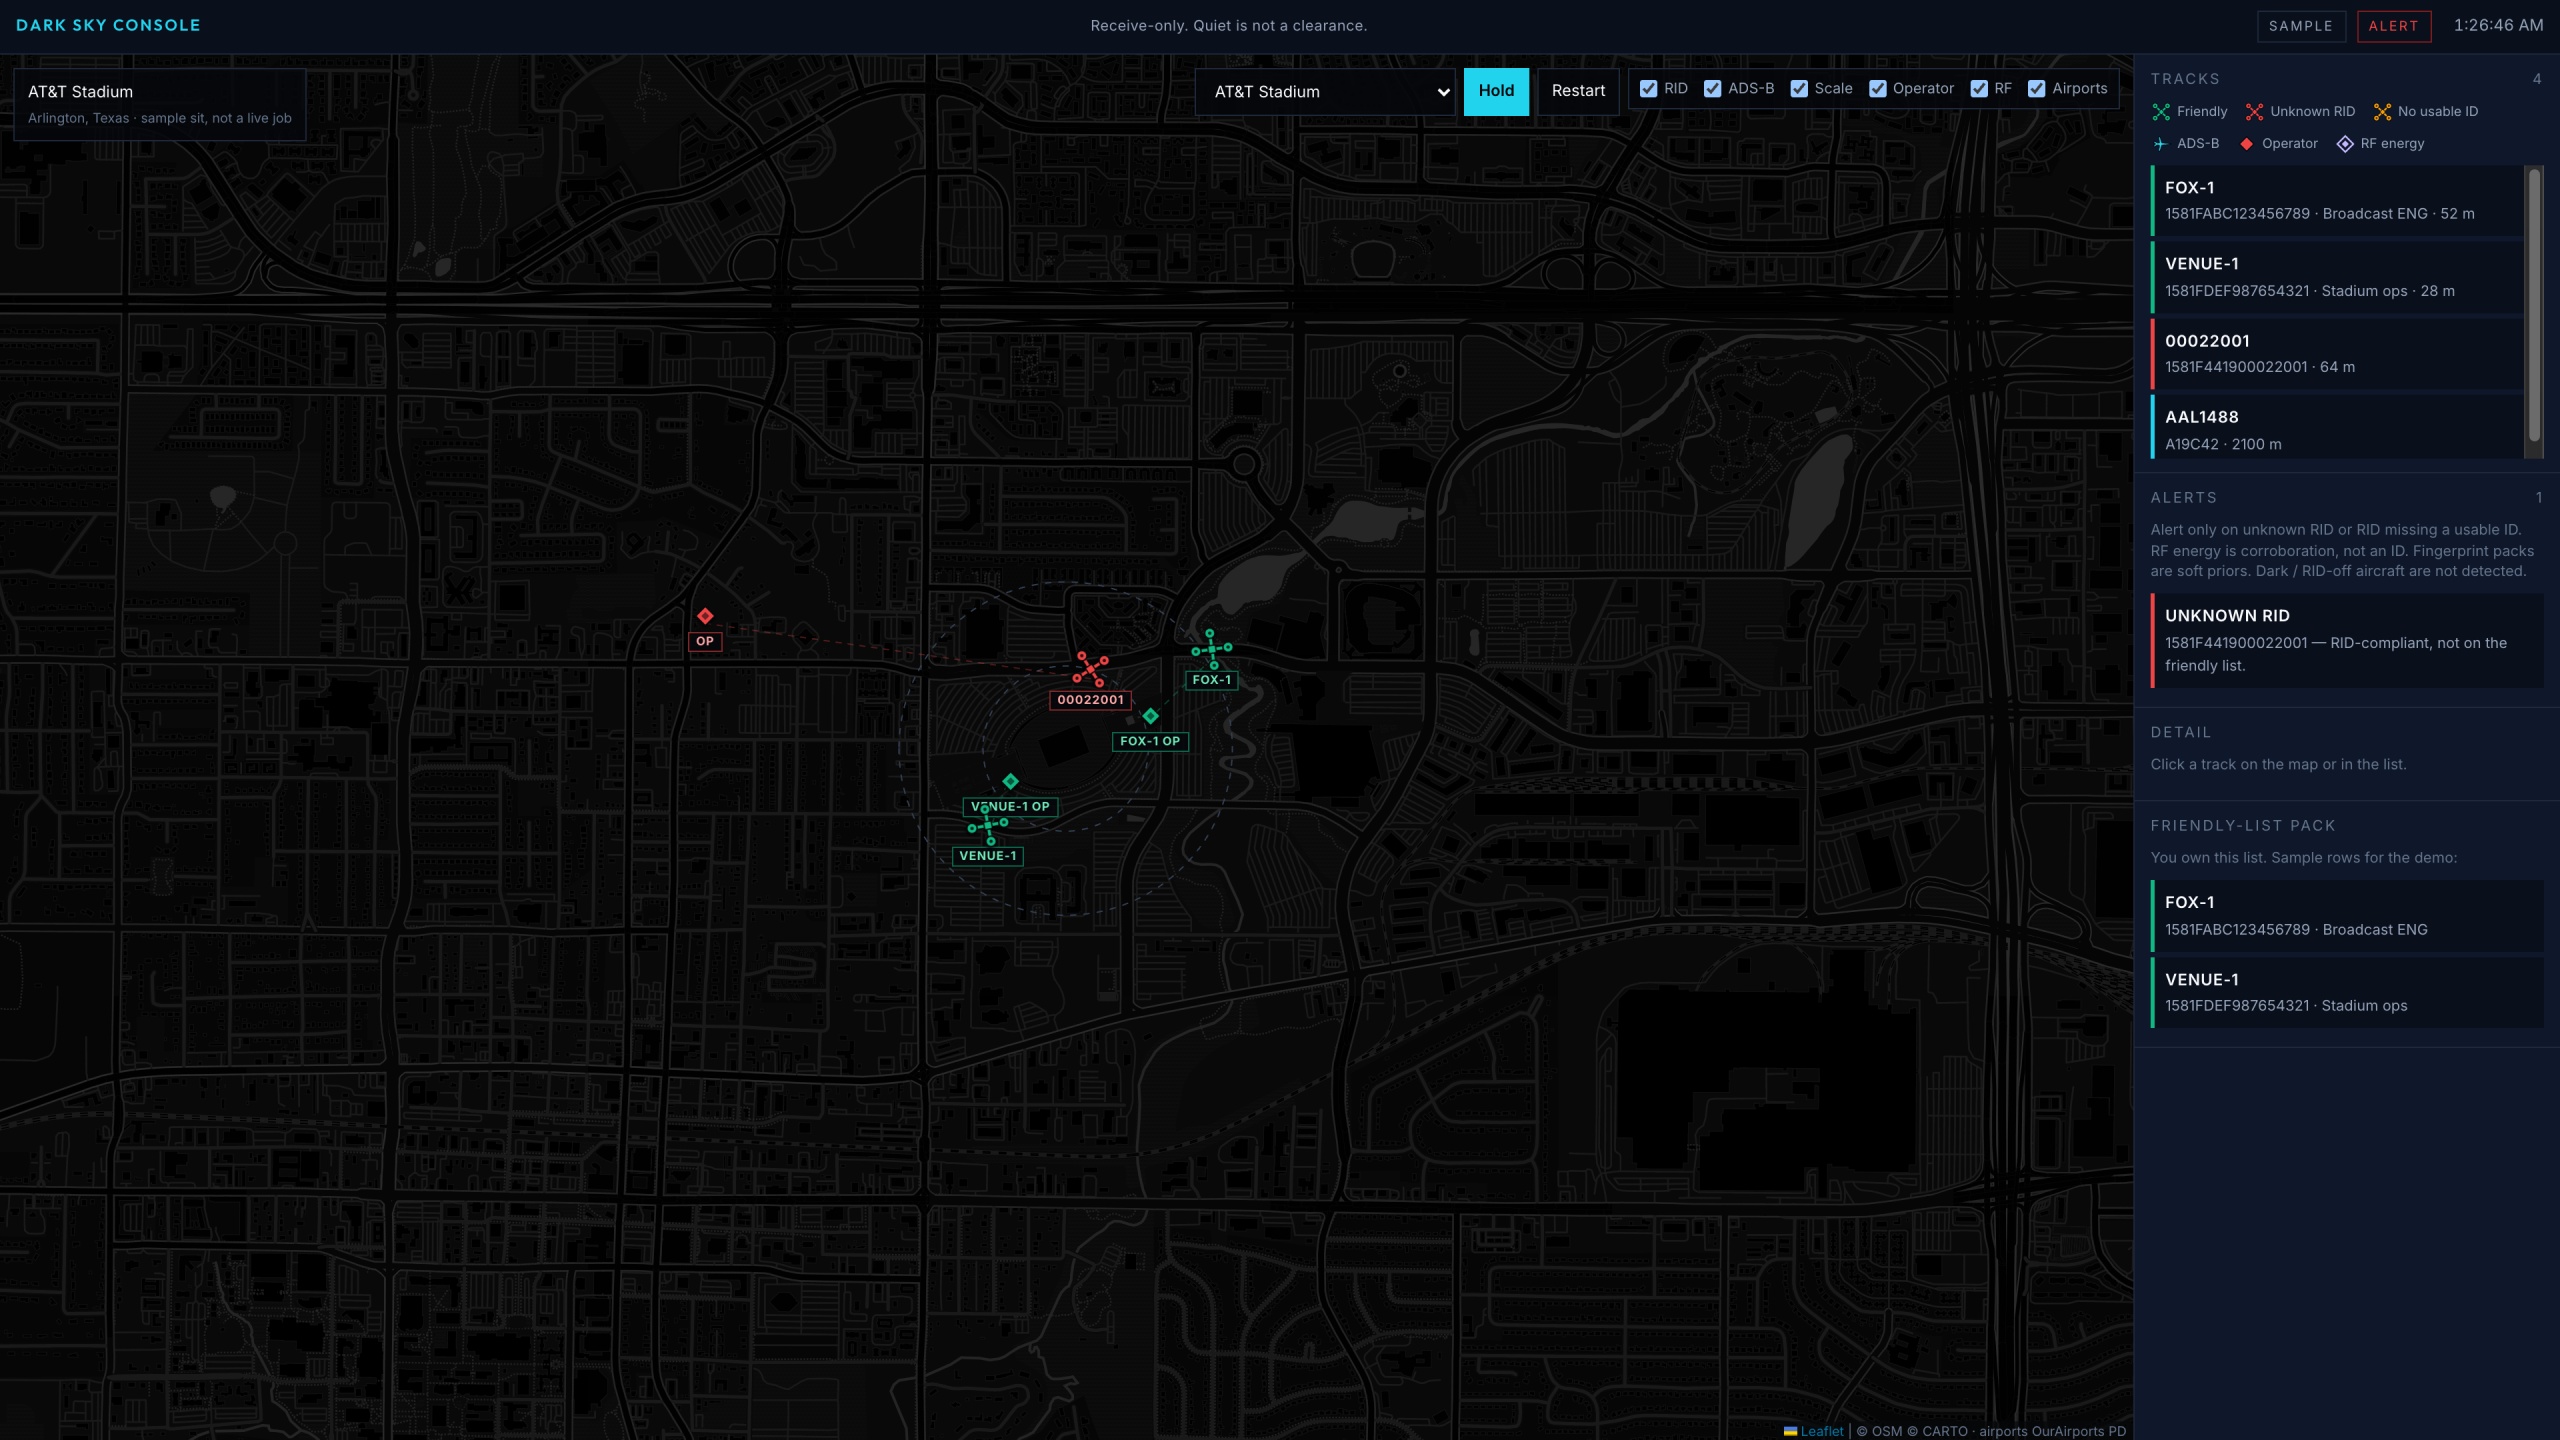
Task: Click the FOX-1 OP operator diamond
Action: (x=1150, y=716)
